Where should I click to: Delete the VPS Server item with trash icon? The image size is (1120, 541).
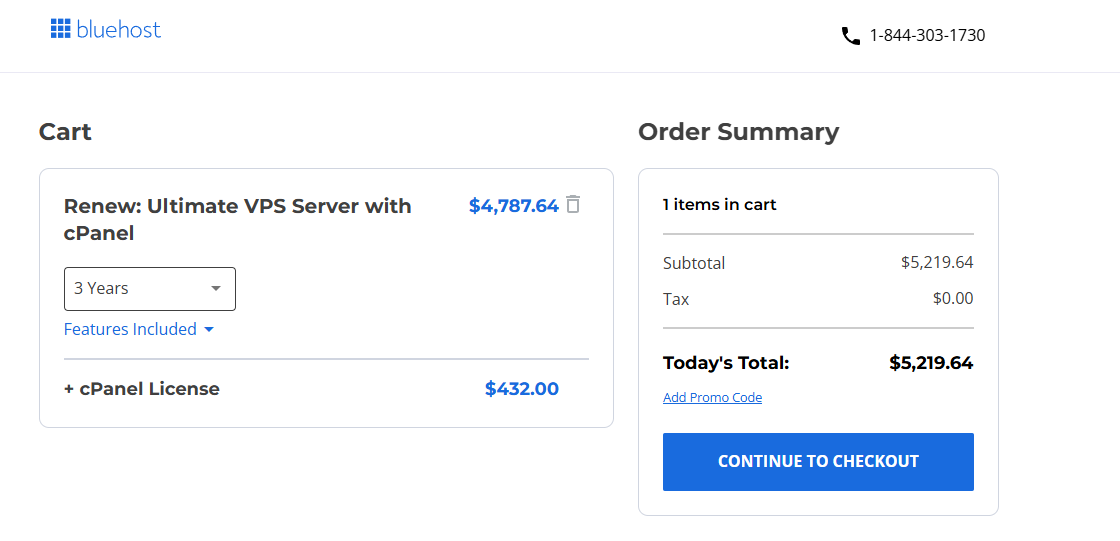(573, 205)
